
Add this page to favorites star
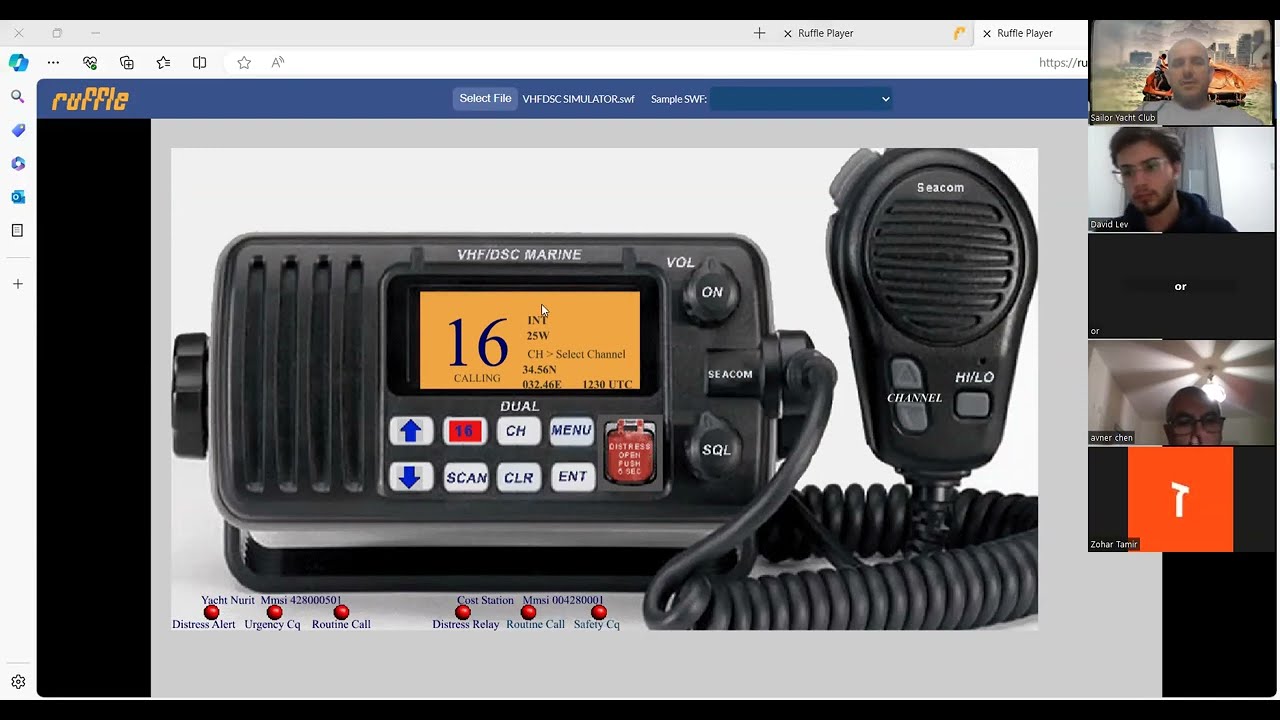pyautogui.click(x=244, y=62)
